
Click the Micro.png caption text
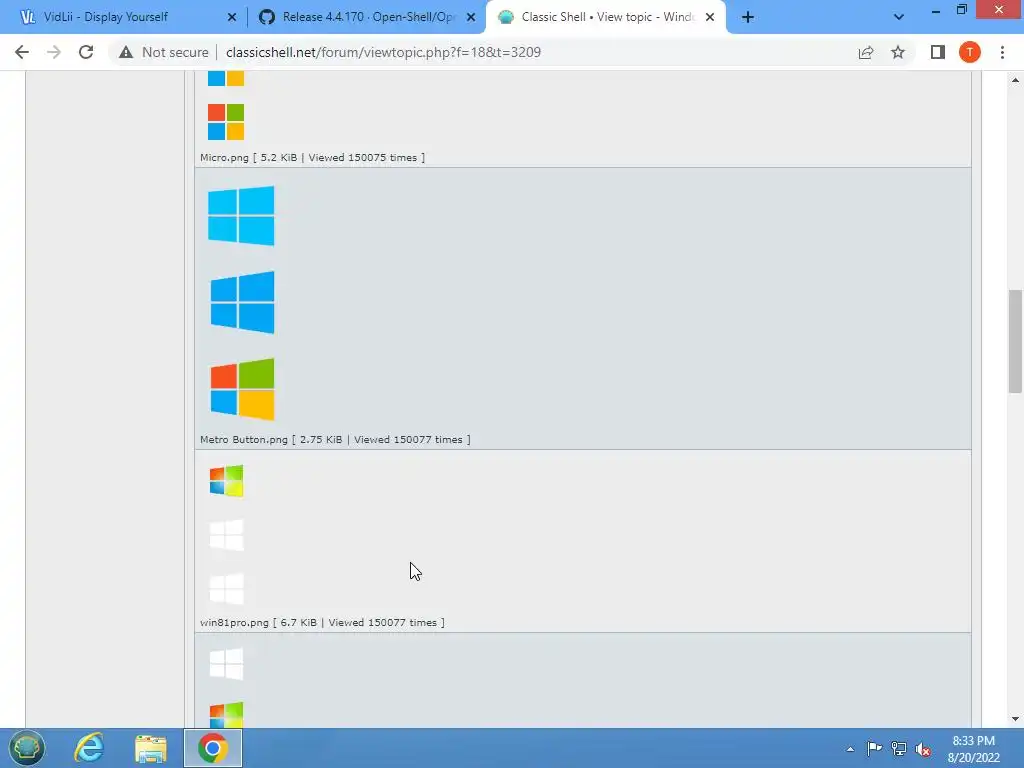click(x=312, y=157)
